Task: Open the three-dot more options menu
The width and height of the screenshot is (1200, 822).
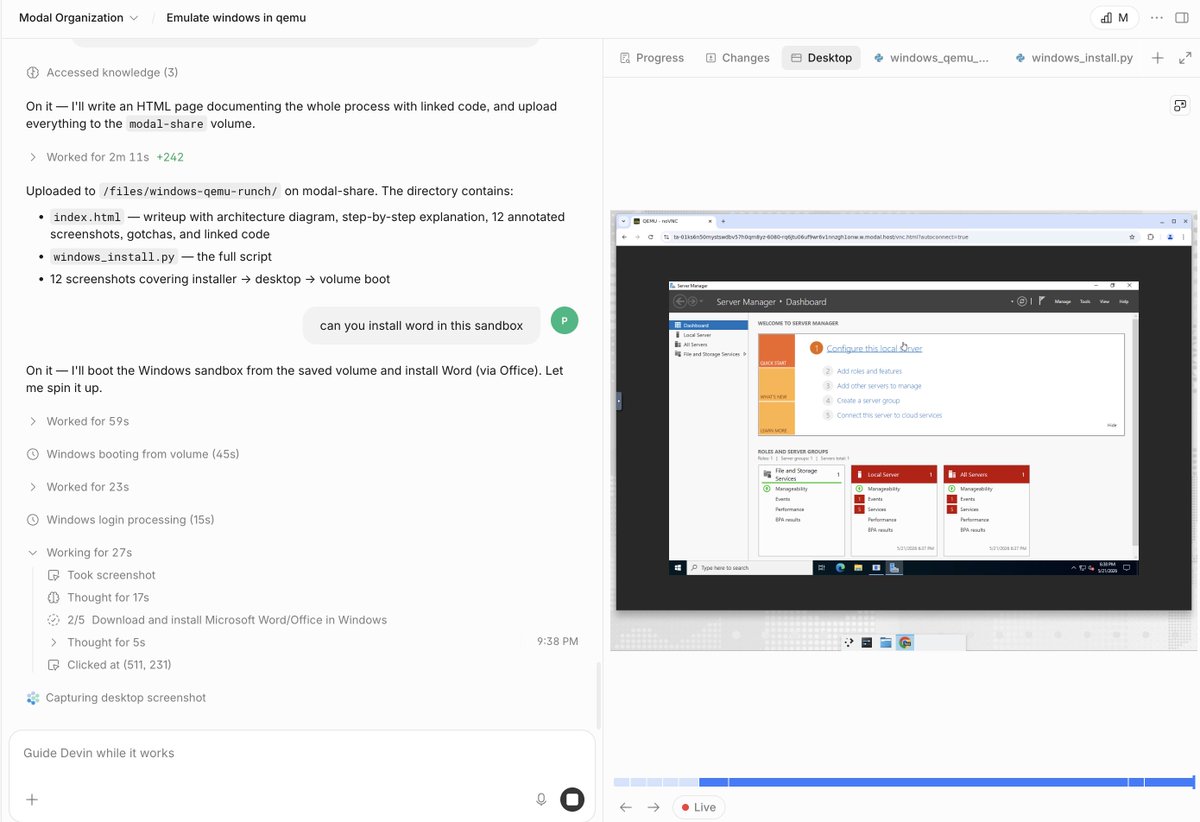Action: [x=1156, y=18]
